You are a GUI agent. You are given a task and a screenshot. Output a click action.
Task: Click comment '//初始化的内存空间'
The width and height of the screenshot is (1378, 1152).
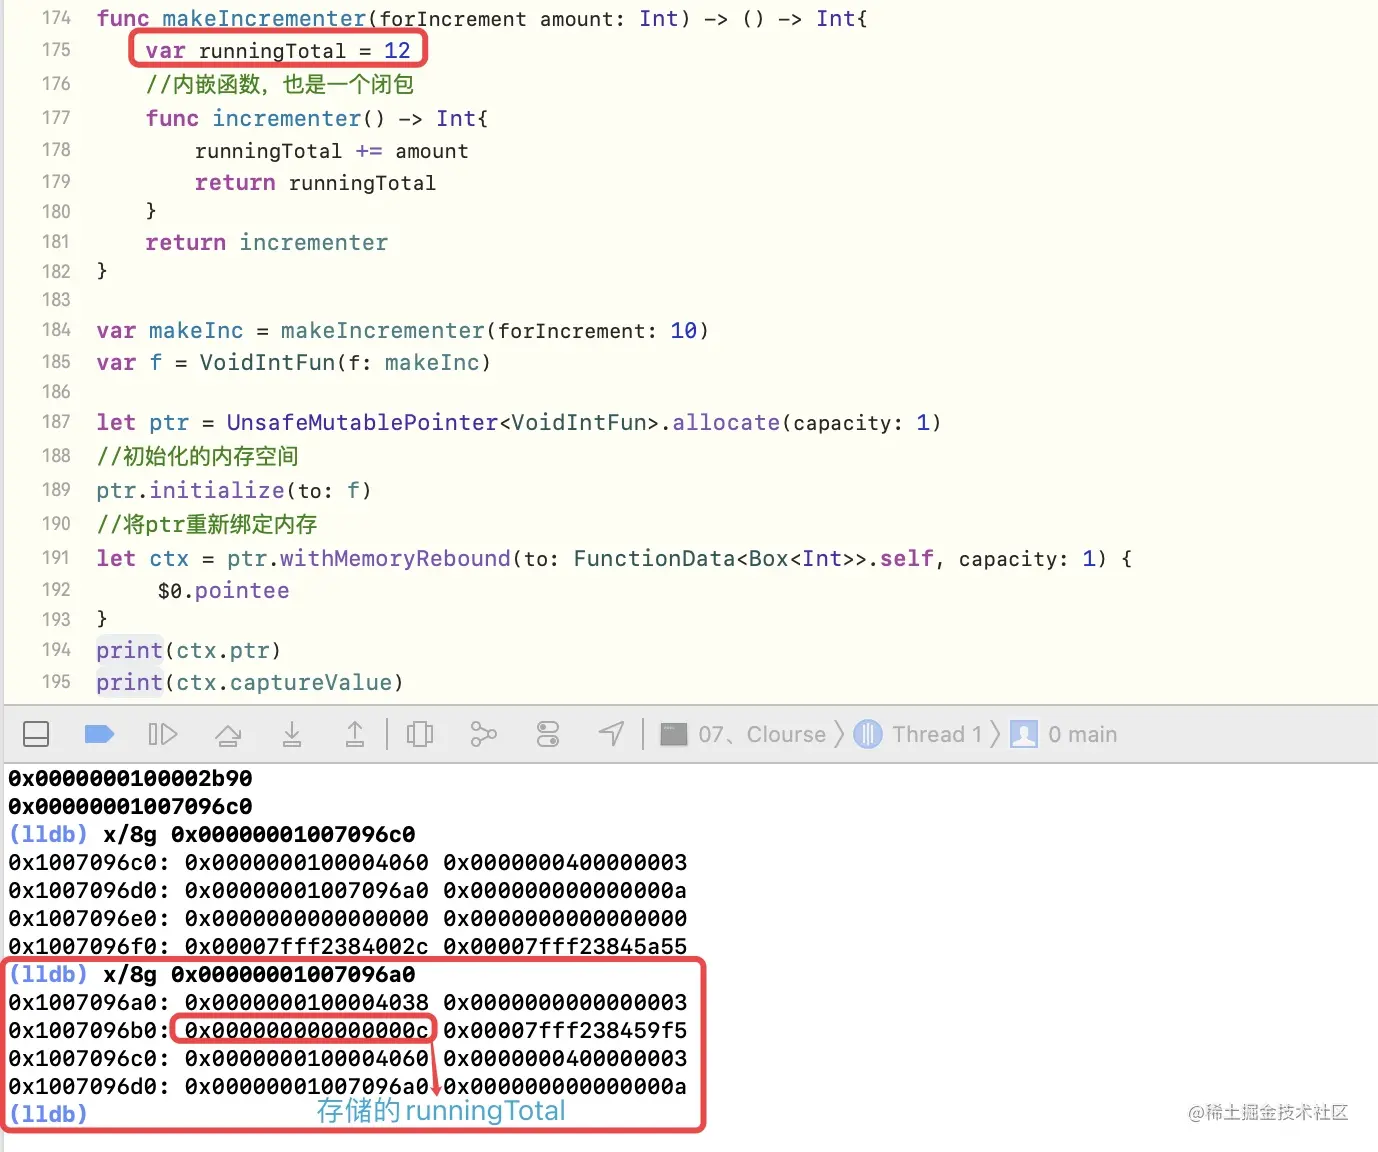click(x=197, y=456)
